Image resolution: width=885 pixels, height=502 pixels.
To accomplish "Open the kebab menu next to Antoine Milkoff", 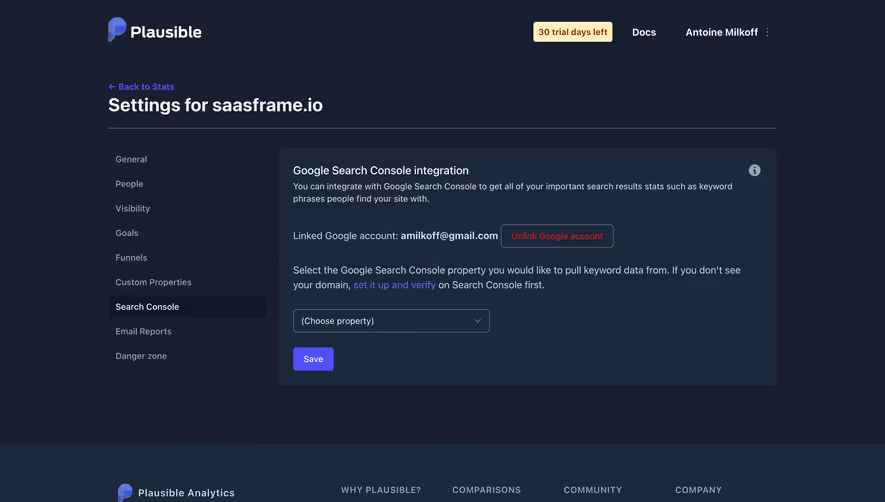I will pos(767,33).
